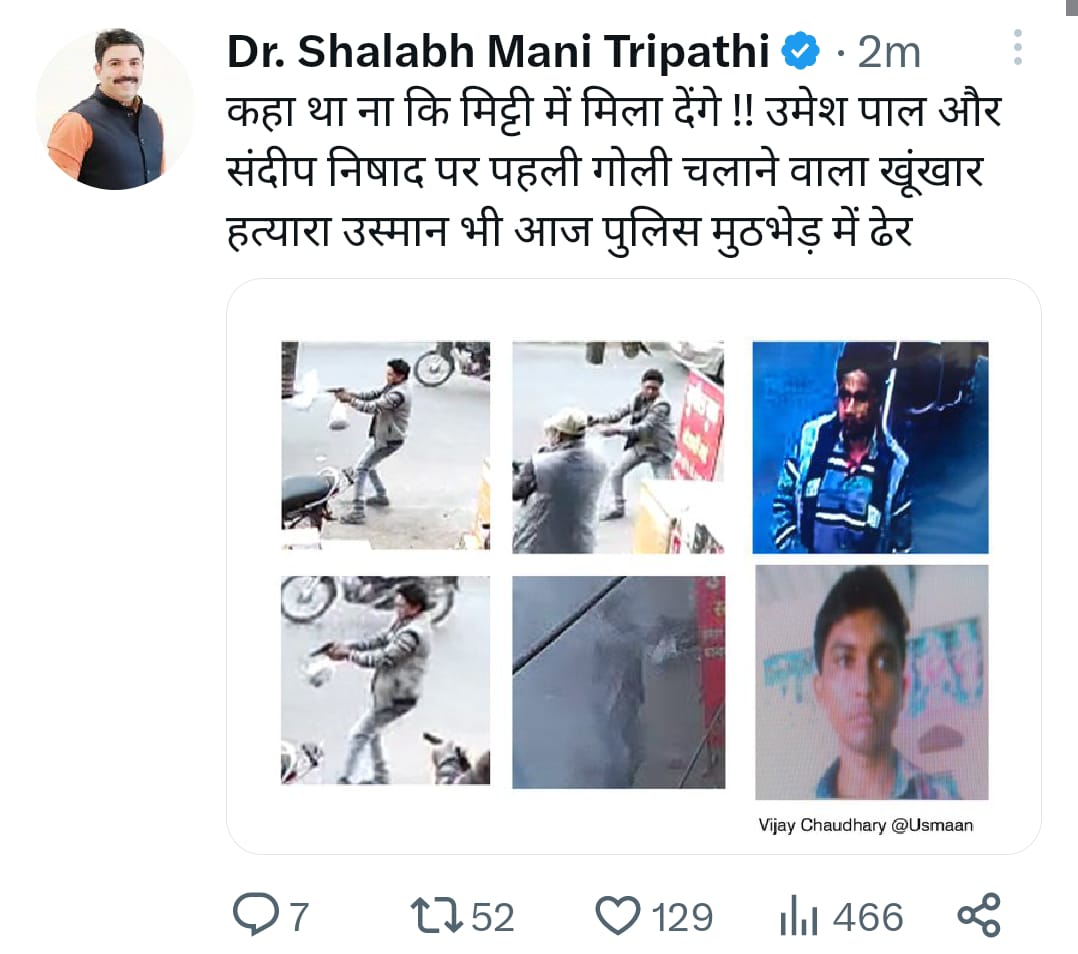The image size is (1078, 954).
Task: Open the smoky bottom-middle photo
Action: pyautogui.click(x=618, y=682)
